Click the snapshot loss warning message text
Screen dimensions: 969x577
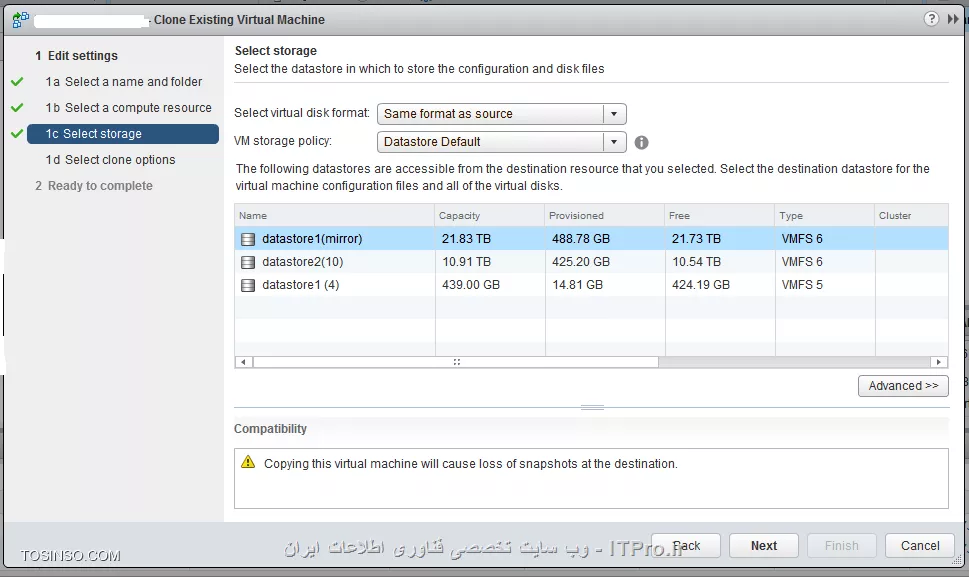click(x=470, y=464)
